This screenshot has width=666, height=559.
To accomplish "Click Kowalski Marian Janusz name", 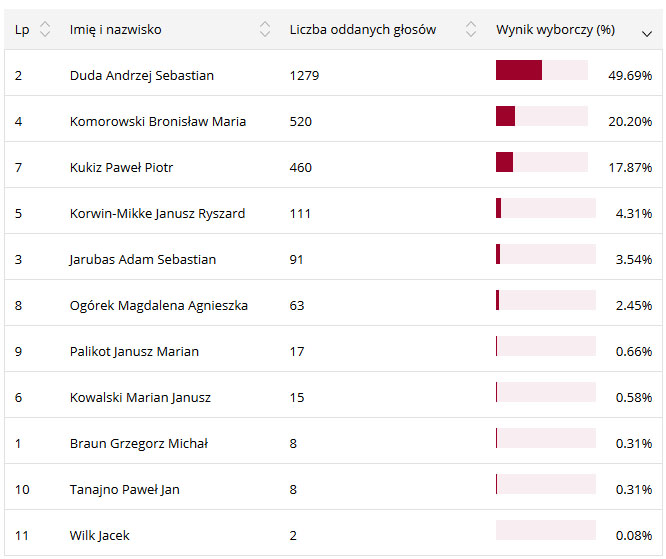I will [x=140, y=397].
